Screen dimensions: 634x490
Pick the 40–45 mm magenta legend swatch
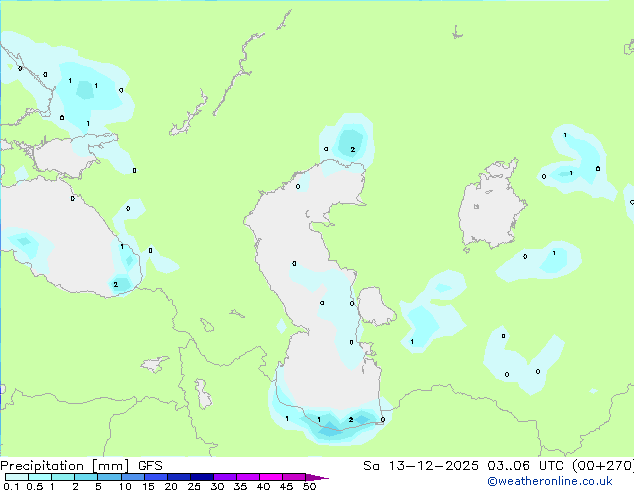[271, 477]
